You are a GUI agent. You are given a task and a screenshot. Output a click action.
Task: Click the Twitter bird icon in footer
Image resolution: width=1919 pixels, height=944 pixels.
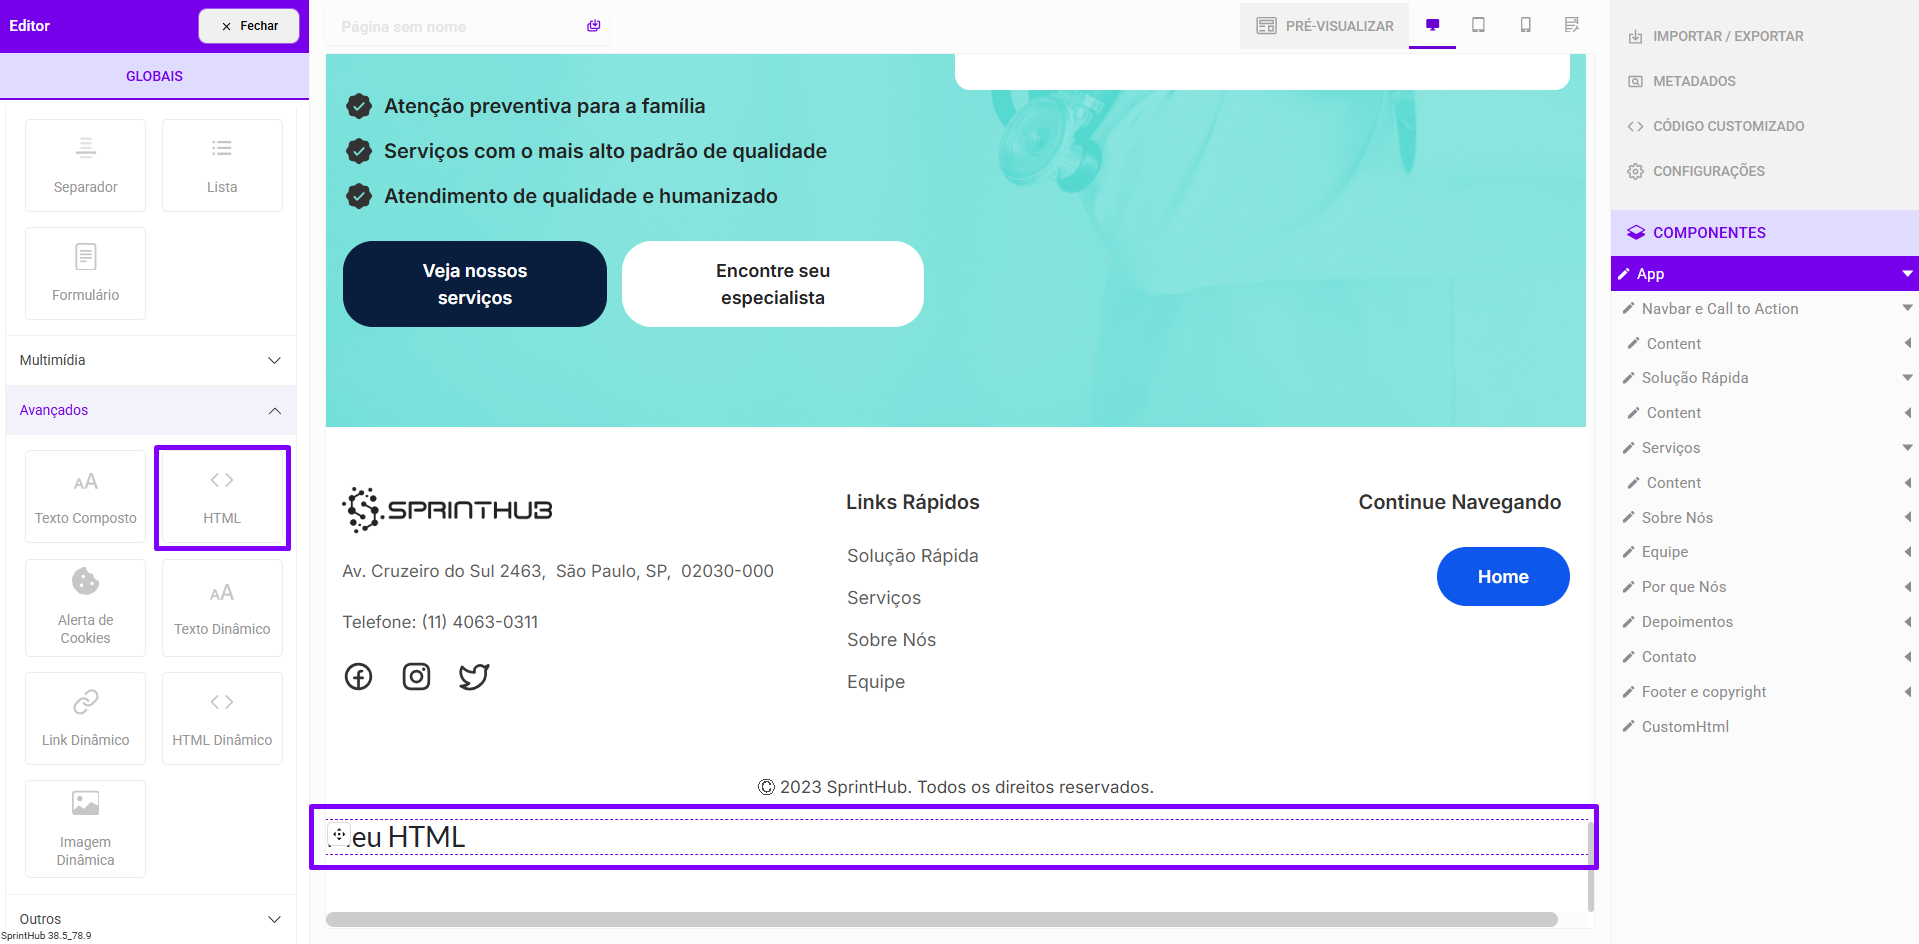pyautogui.click(x=473, y=677)
